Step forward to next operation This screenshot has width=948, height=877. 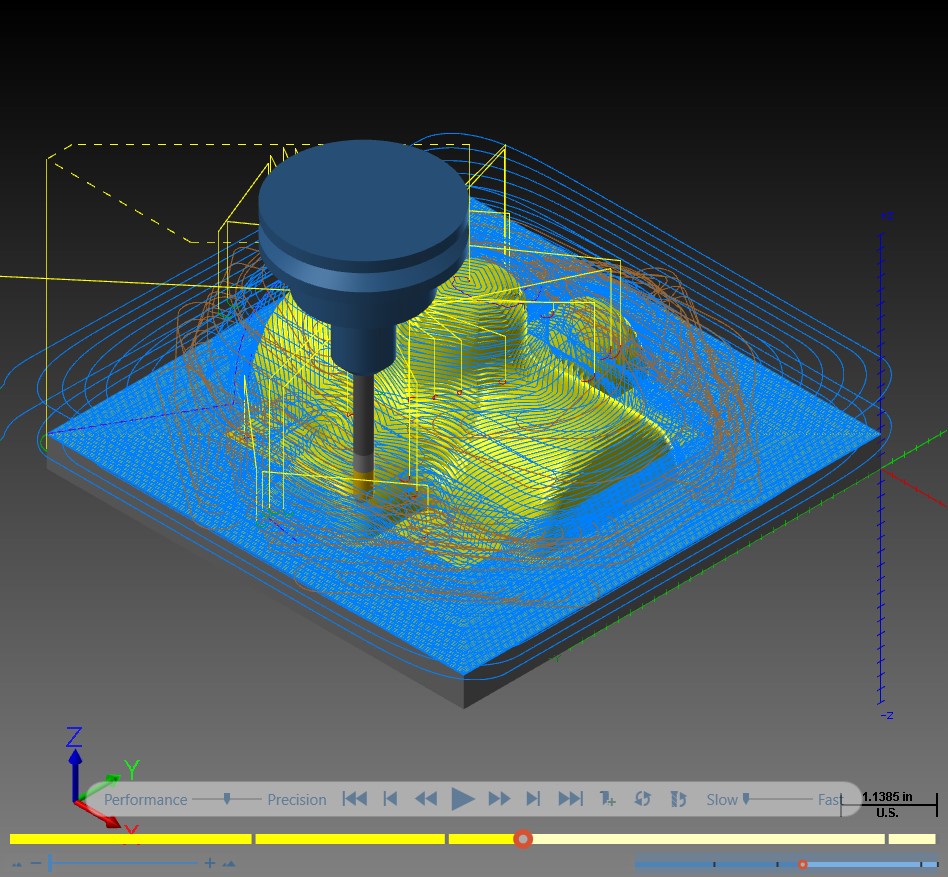[533, 799]
